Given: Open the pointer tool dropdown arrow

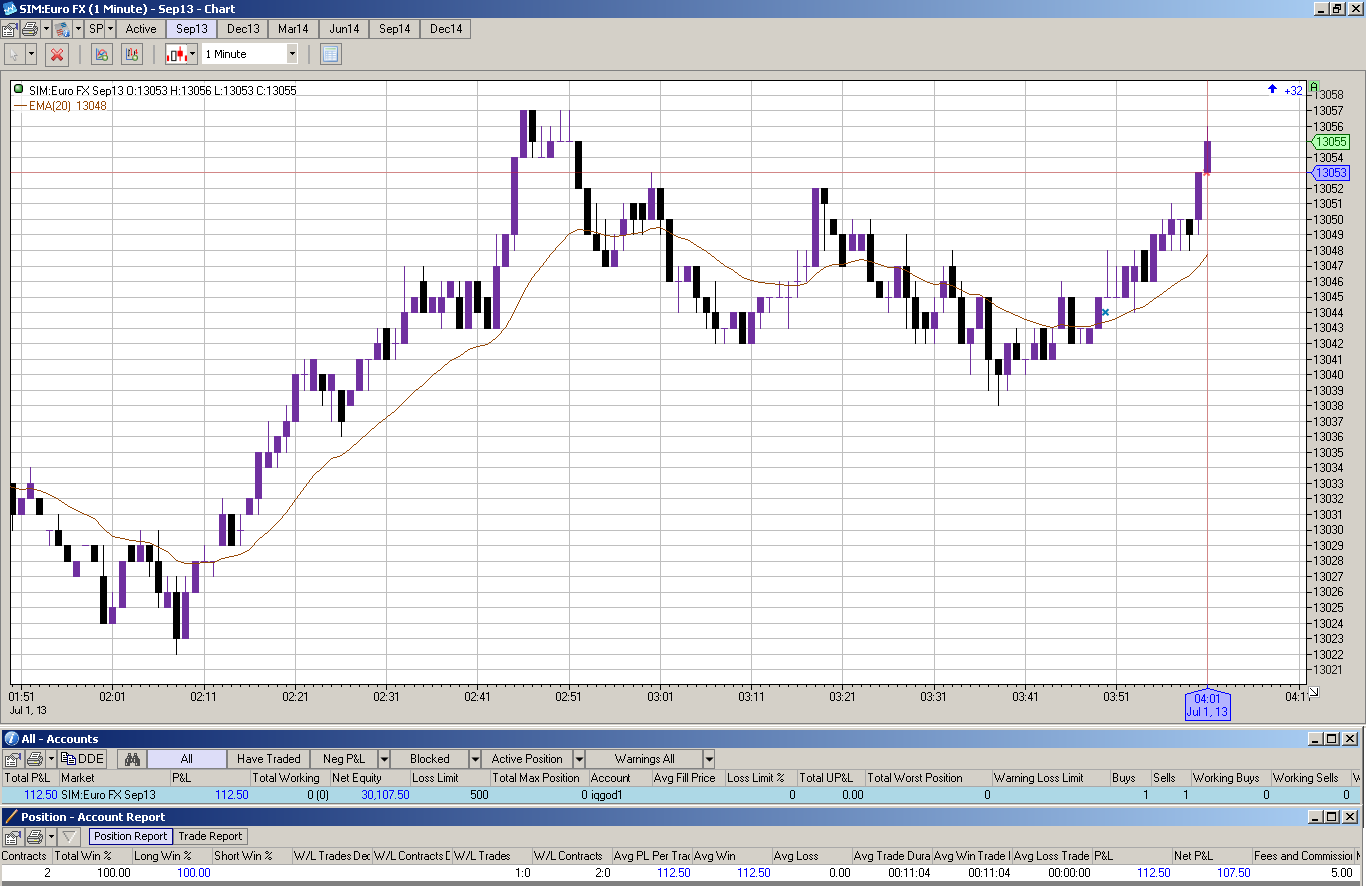Looking at the screenshot, I should click(x=31, y=54).
